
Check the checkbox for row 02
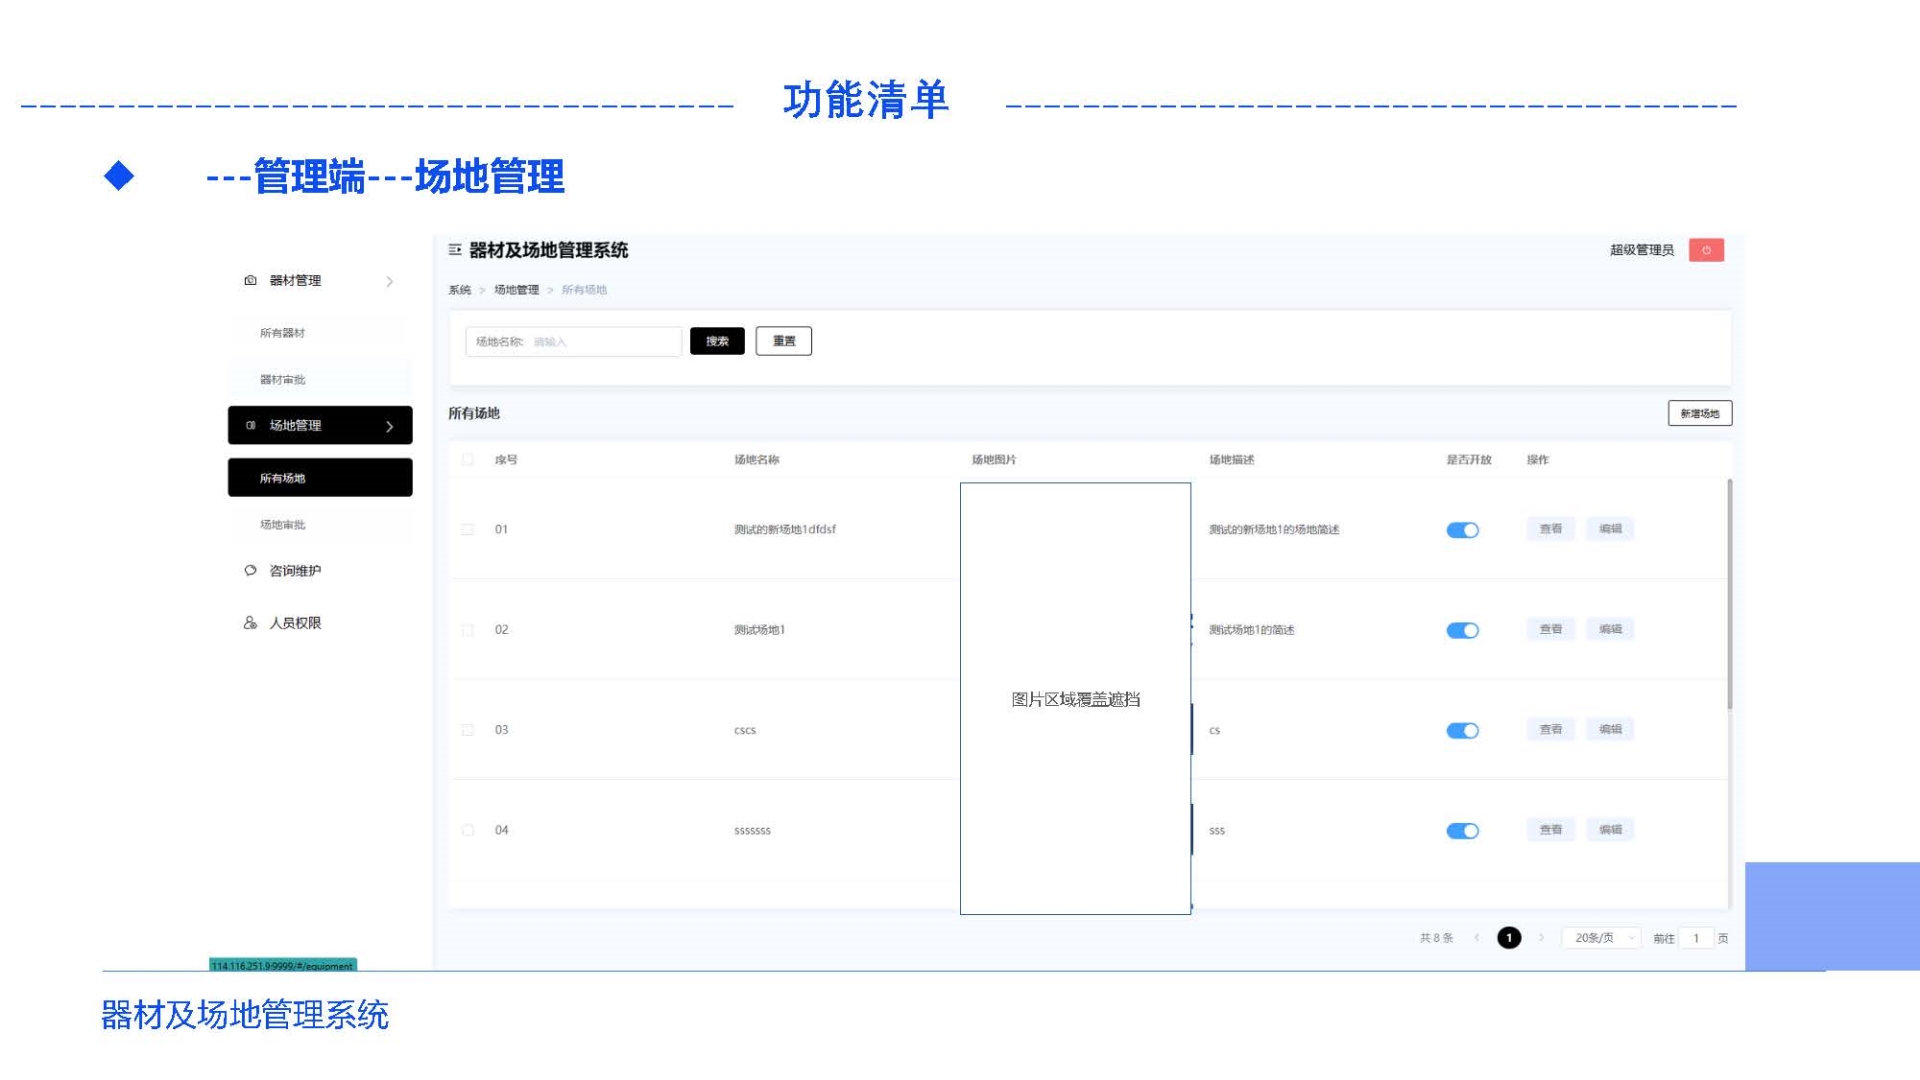coord(468,630)
